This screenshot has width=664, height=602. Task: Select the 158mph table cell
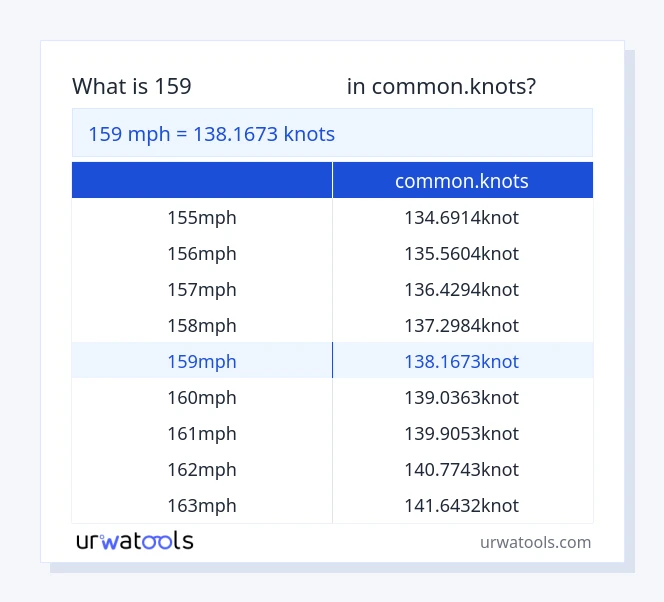coord(202,325)
